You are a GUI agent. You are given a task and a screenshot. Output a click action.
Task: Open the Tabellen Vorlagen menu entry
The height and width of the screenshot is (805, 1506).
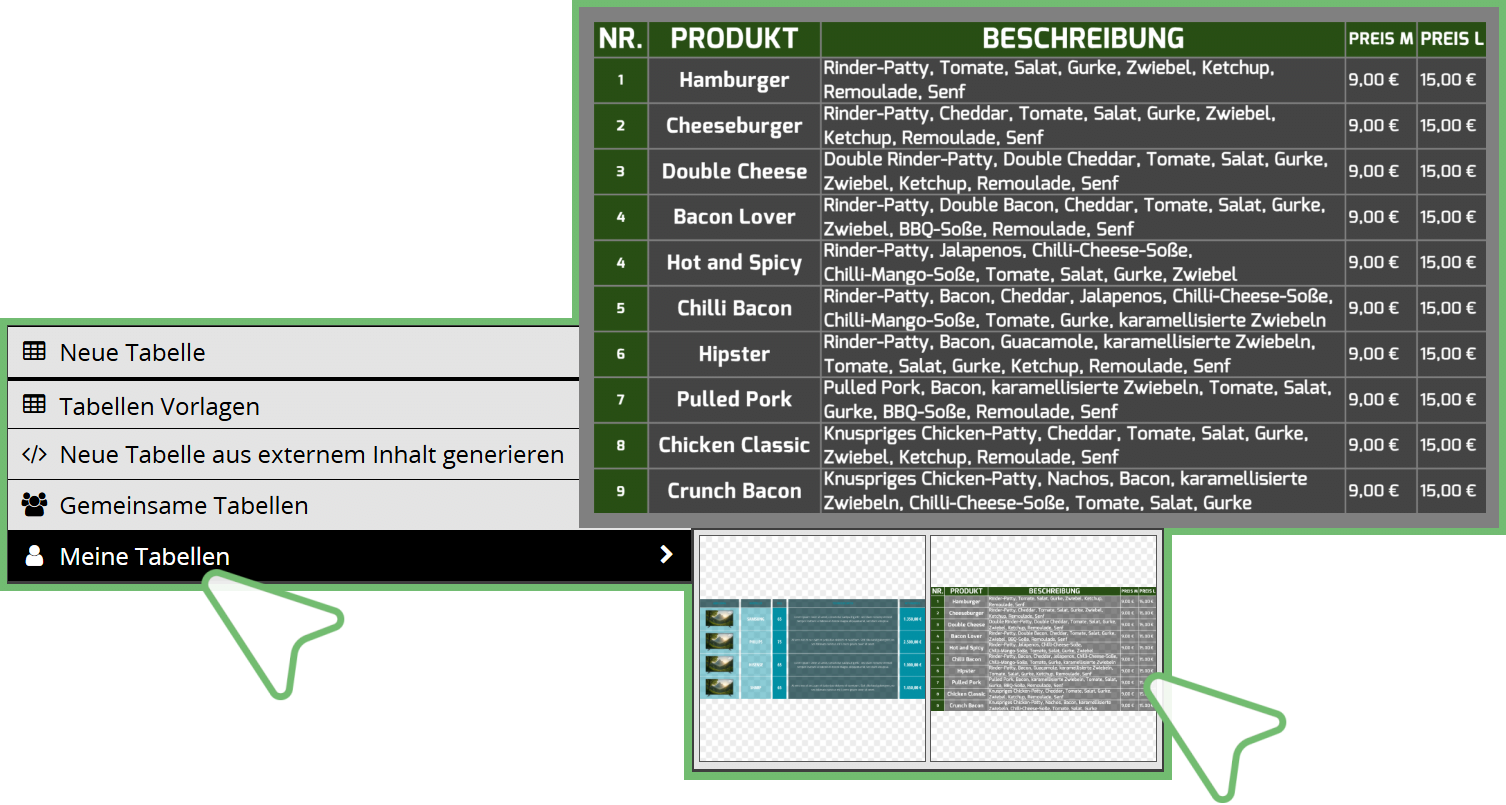pos(294,406)
